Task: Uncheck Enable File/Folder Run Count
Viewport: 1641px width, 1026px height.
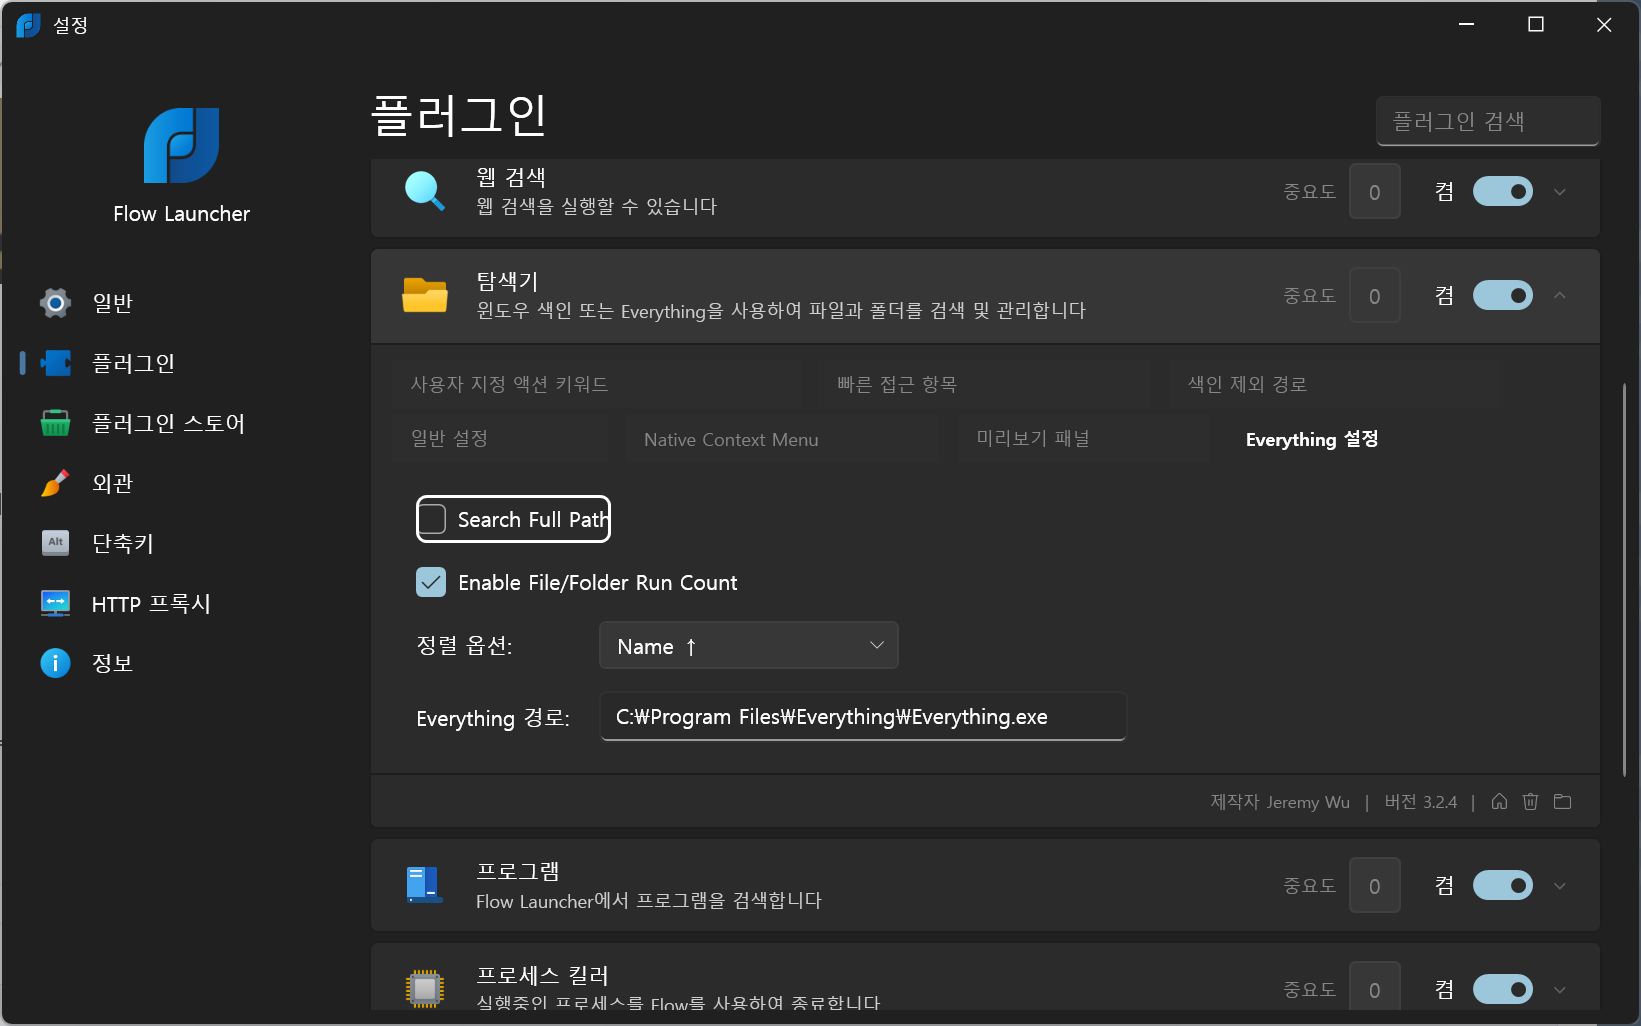Action: click(x=432, y=582)
